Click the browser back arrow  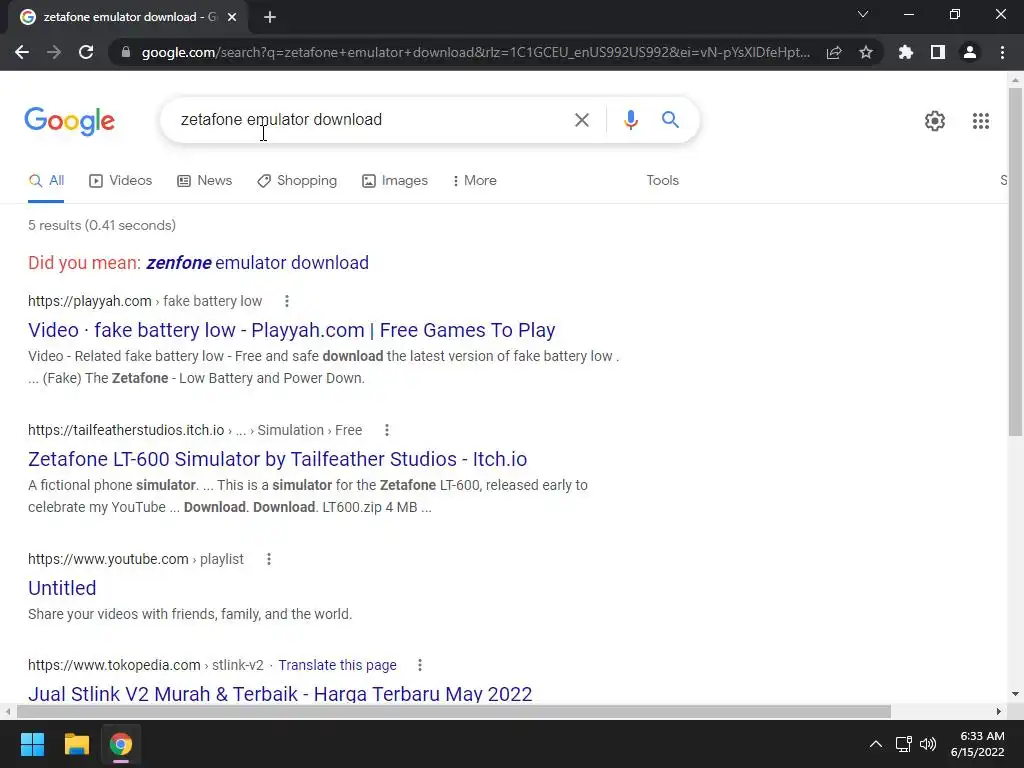coord(22,52)
